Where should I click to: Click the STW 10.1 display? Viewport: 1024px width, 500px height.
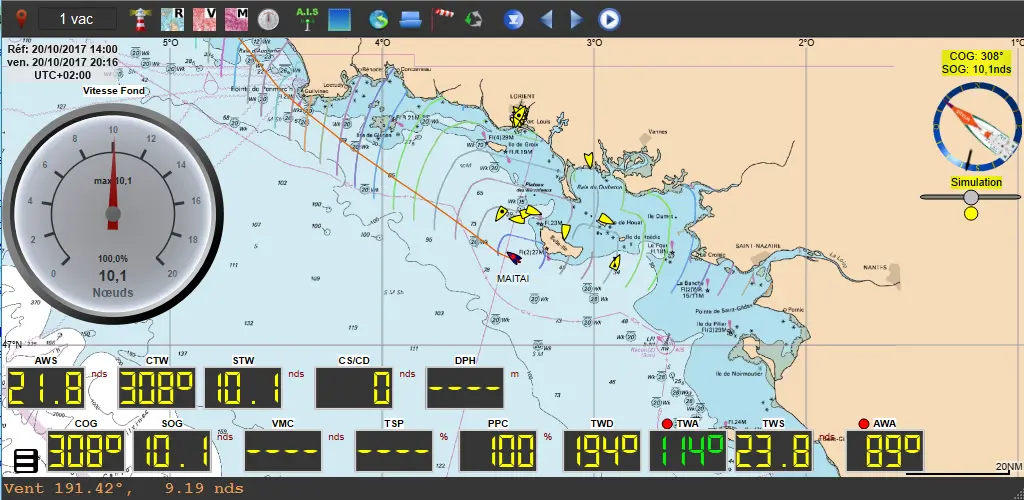(244, 388)
